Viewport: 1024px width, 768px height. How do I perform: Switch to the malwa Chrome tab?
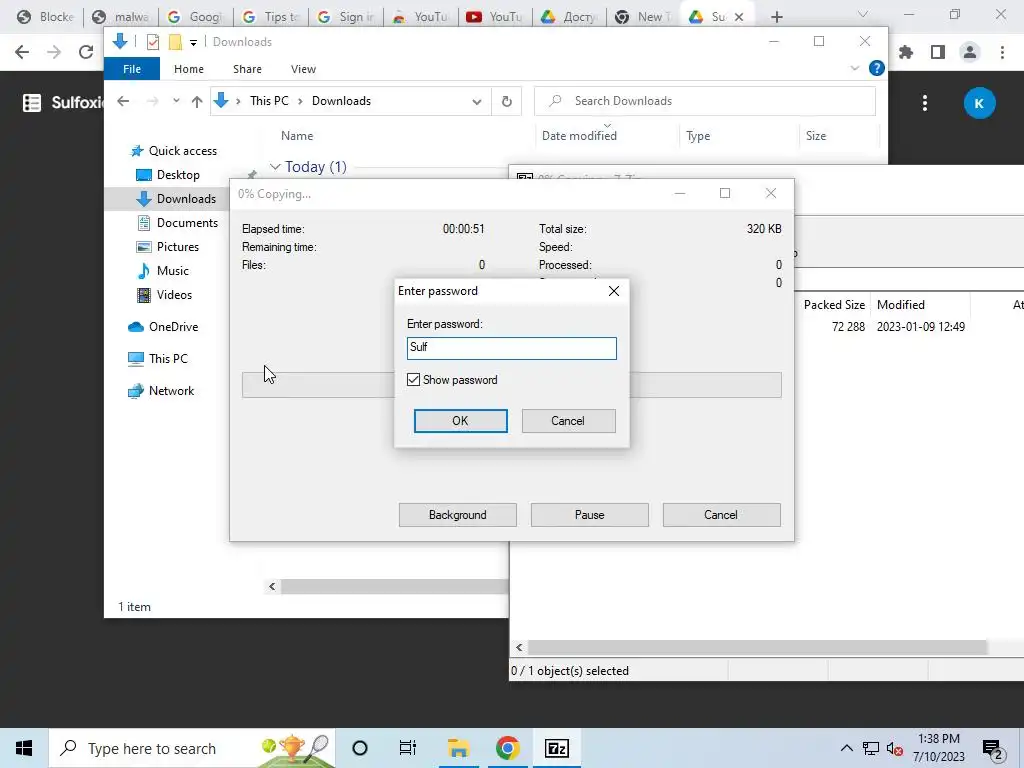[x=120, y=17]
